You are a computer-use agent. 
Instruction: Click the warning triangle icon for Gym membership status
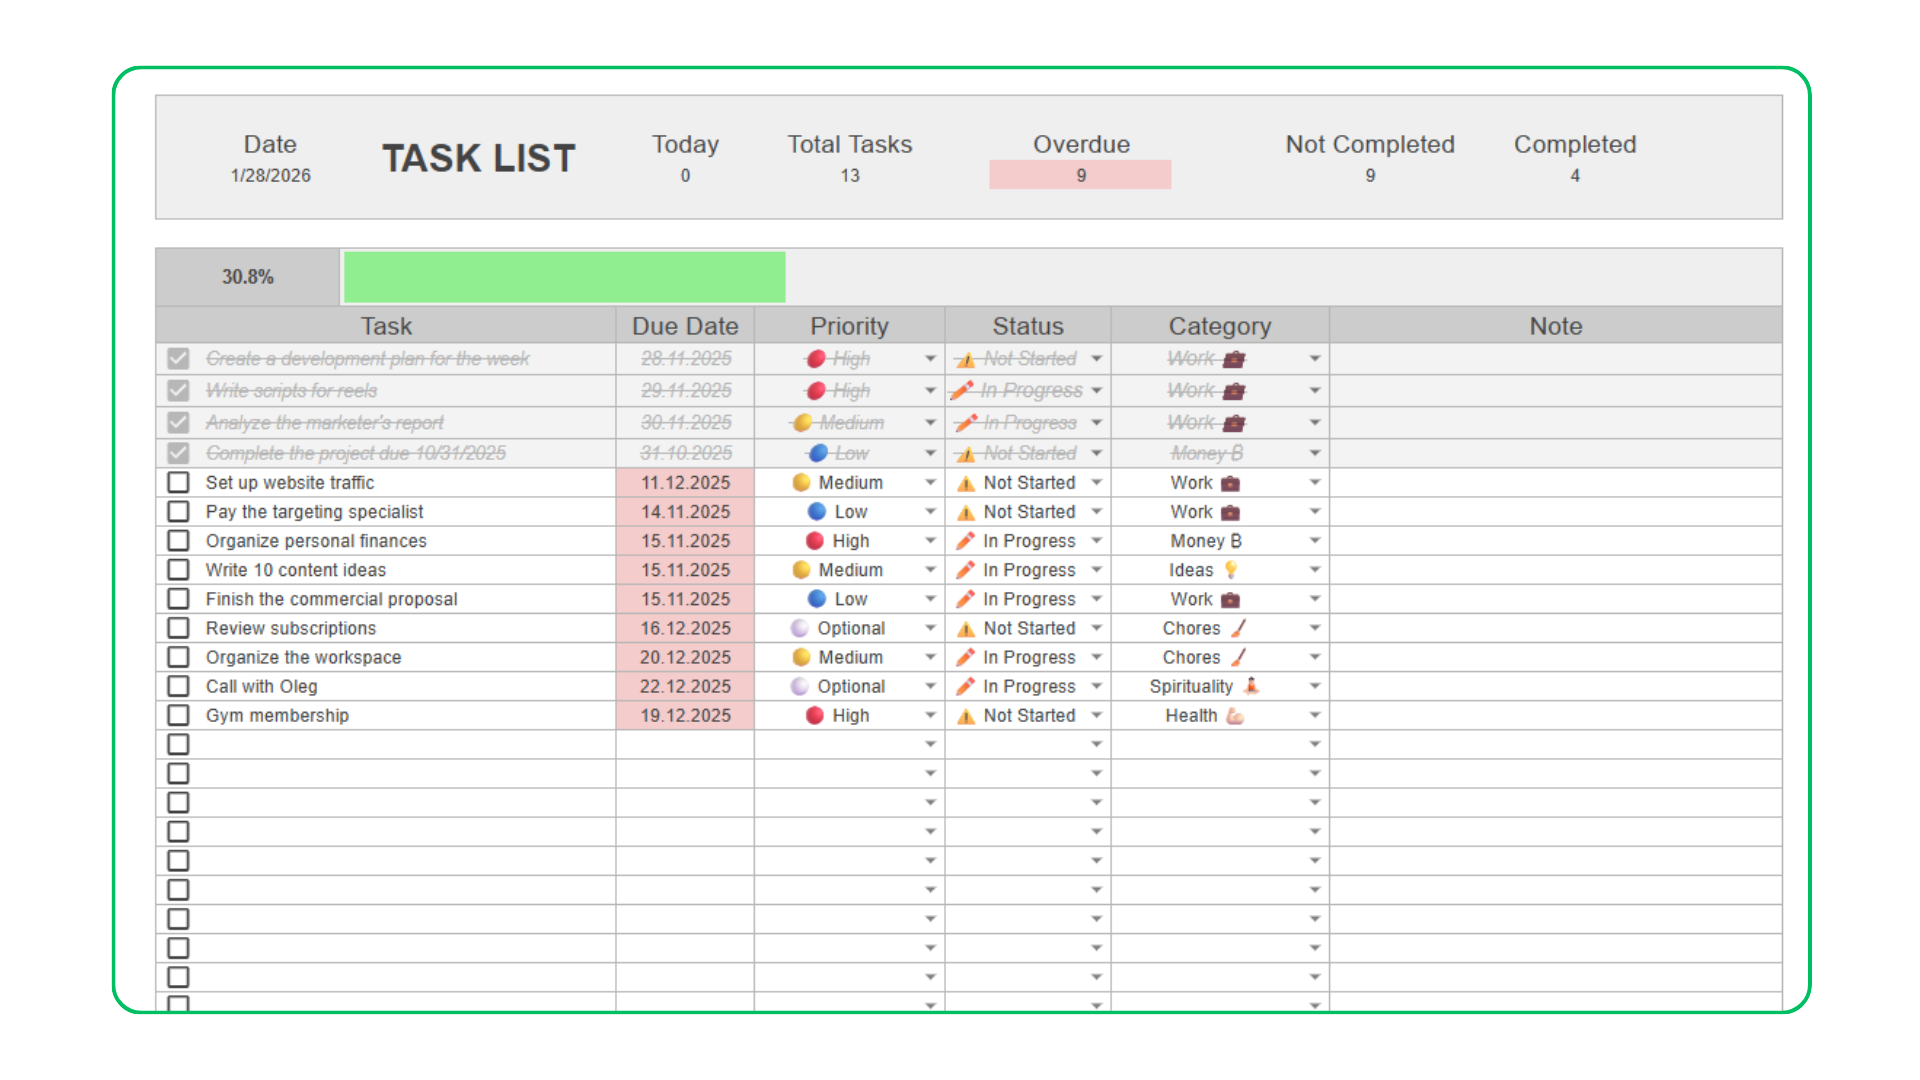[x=966, y=716]
